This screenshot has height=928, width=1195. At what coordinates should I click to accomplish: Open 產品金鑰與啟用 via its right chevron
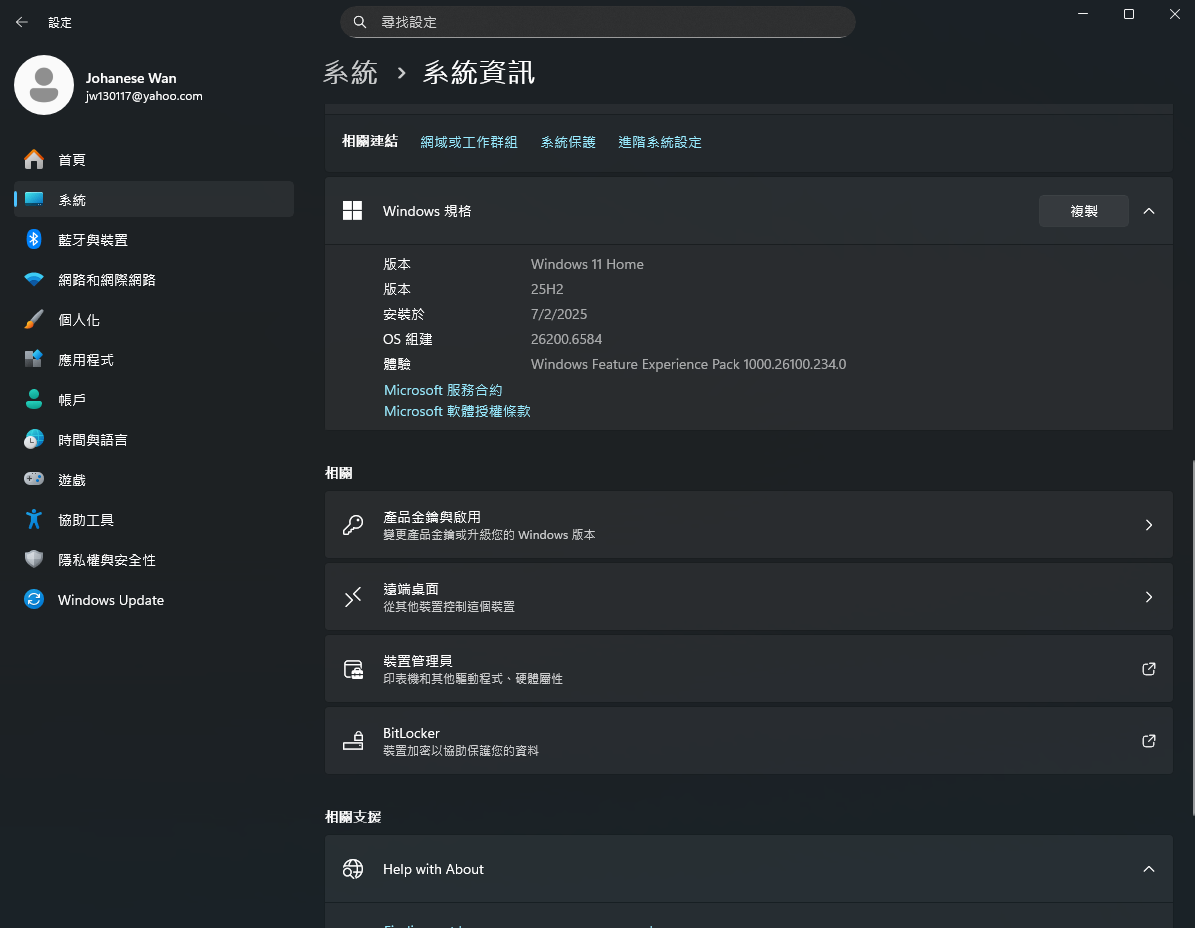[x=1149, y=525]
